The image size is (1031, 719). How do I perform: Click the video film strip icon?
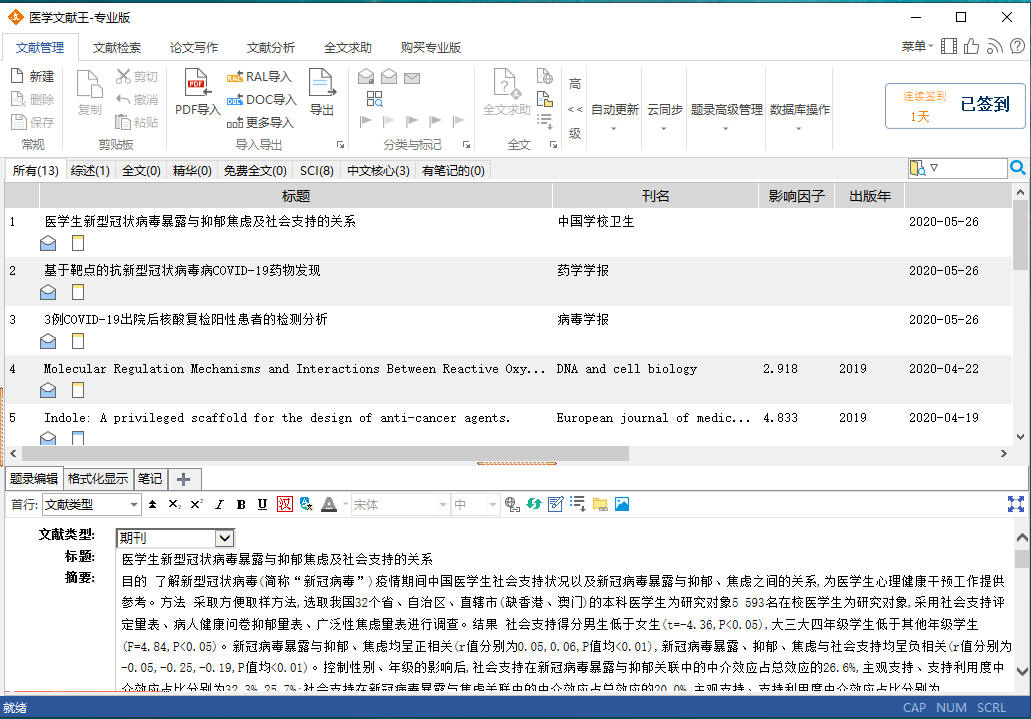[949, 46]
